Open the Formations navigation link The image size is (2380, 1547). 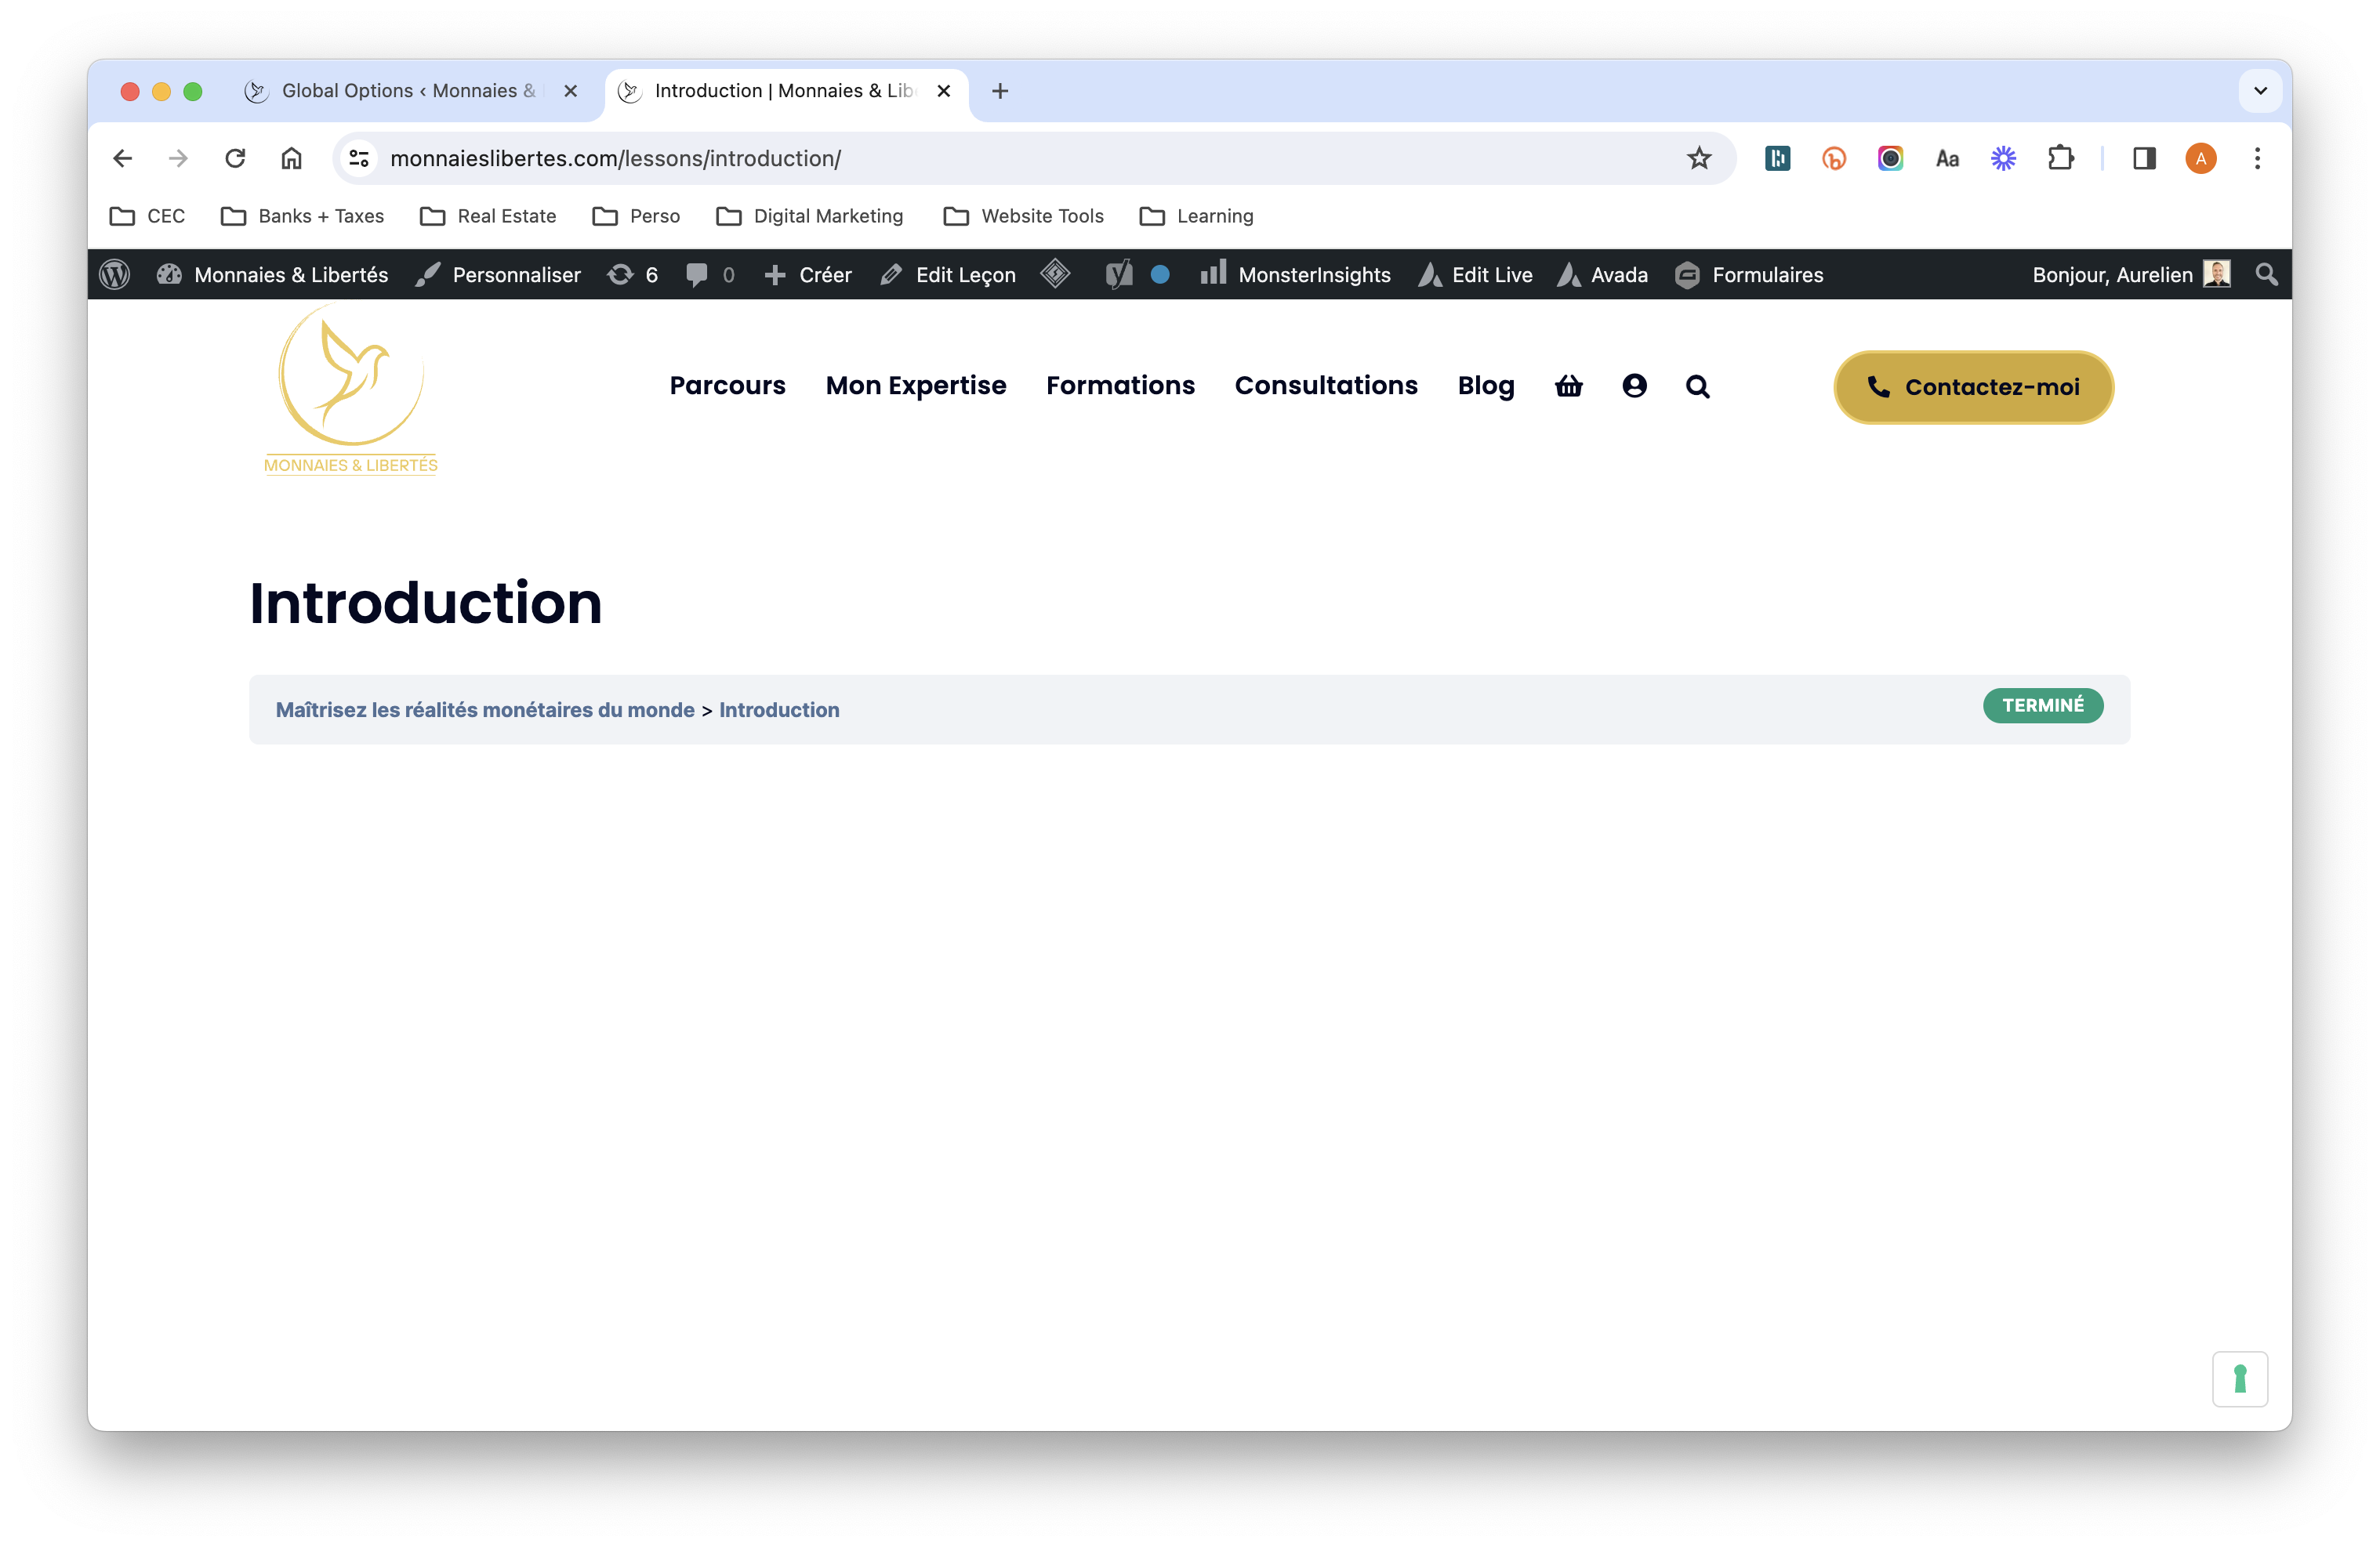(1120, 386)
